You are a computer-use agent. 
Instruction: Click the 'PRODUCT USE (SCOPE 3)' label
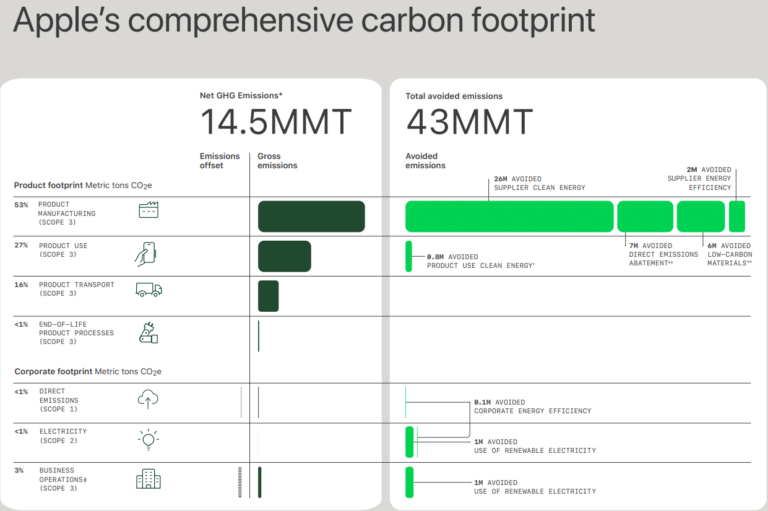pyautogui.click(x=63, y=250)
